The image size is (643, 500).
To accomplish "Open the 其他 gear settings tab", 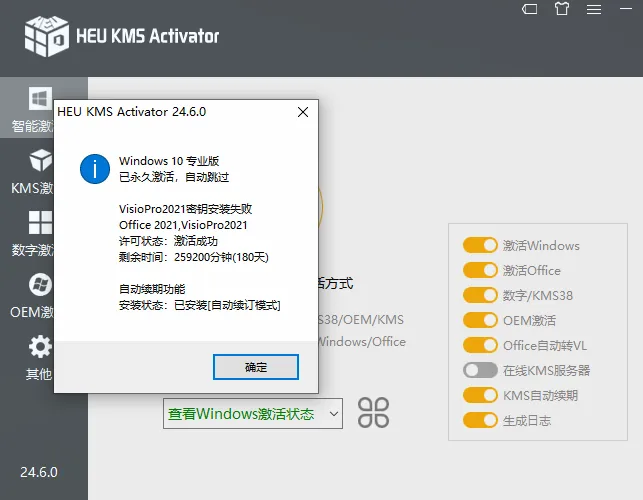I will point(40,347).
